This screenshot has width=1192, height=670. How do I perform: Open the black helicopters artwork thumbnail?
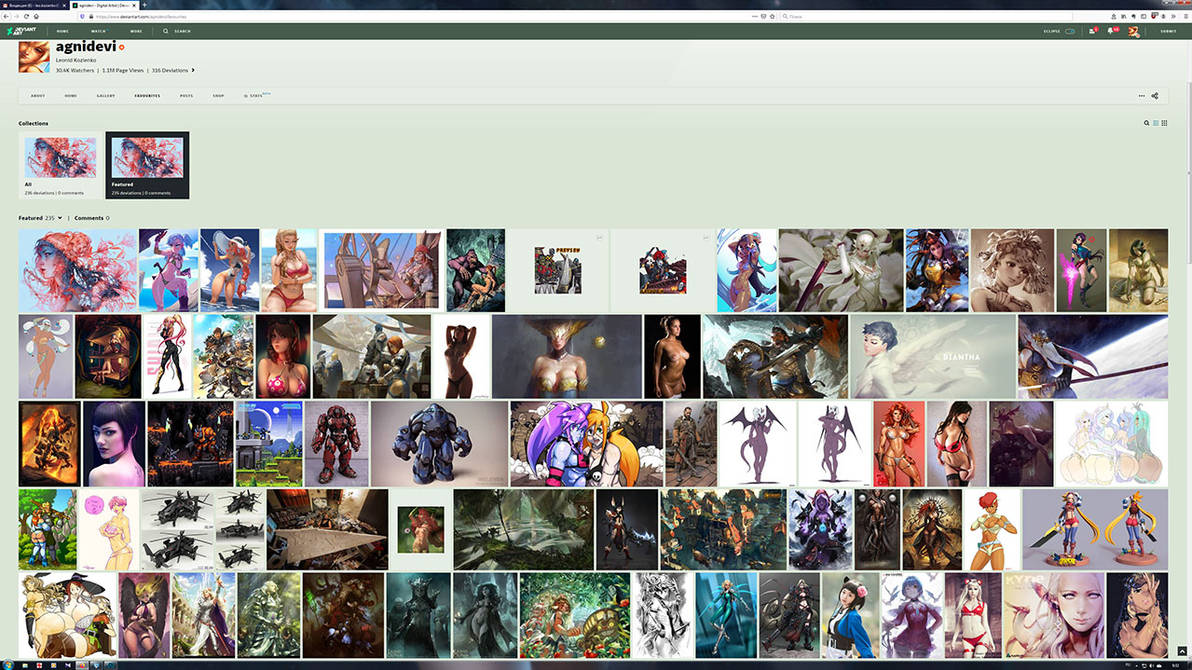203,530
